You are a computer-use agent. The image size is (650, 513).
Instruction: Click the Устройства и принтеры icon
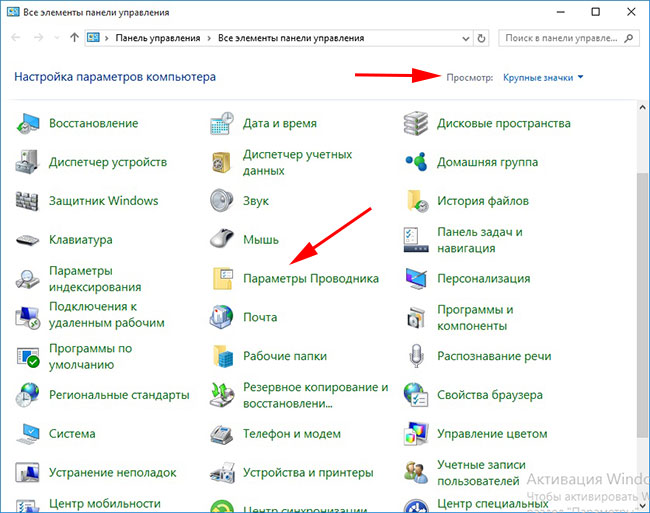222,473
